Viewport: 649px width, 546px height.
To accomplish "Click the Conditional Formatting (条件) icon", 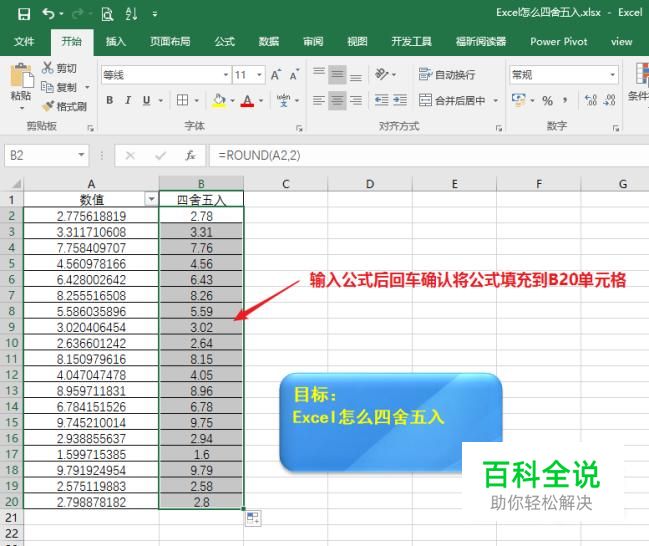I will click(642, 74).
